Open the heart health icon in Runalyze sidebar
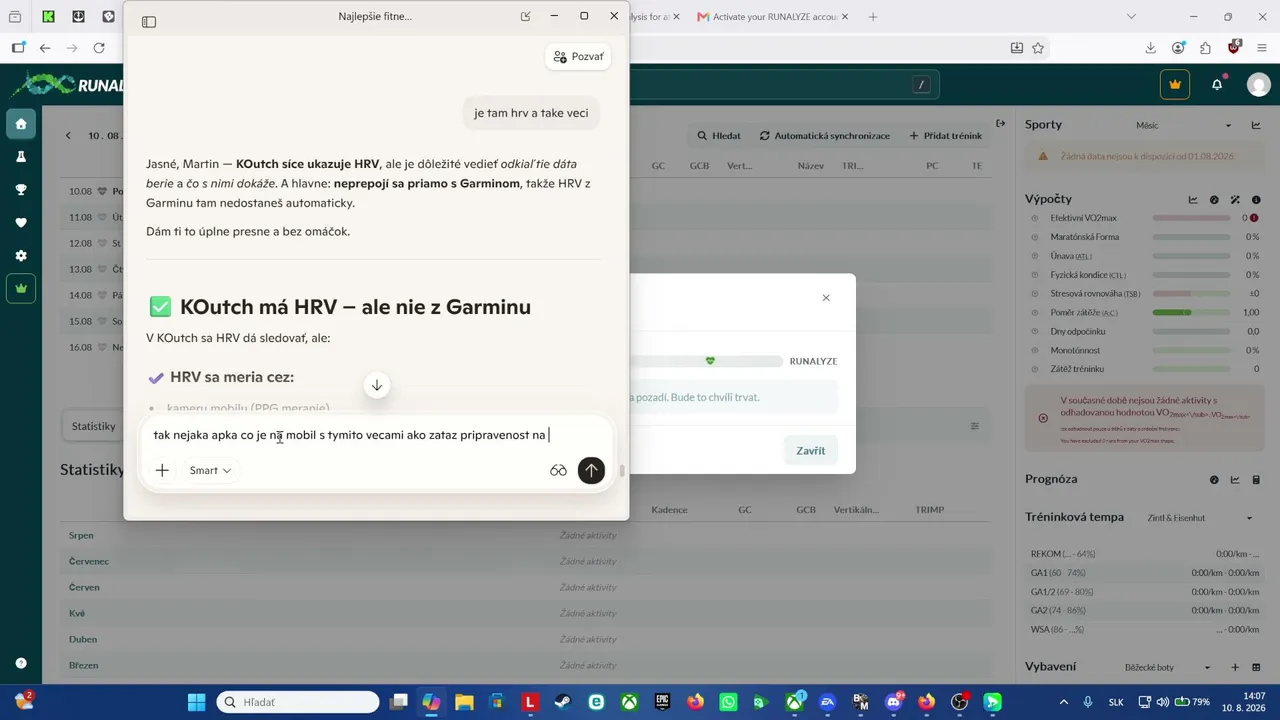Screen dimensions: 1280x720 [21, 223]
